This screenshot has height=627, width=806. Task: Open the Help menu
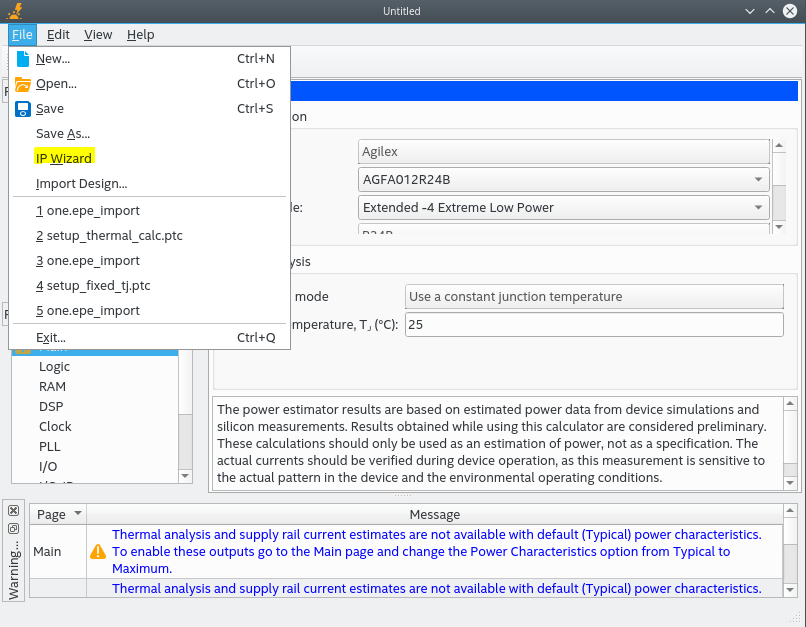click(141, 34)
